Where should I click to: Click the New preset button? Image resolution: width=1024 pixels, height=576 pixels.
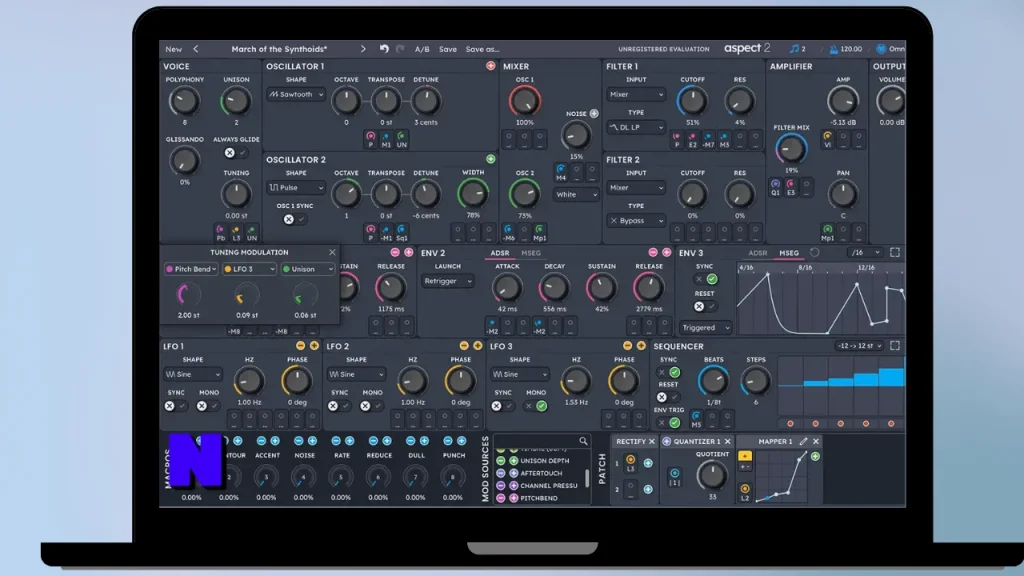[173, 50]
